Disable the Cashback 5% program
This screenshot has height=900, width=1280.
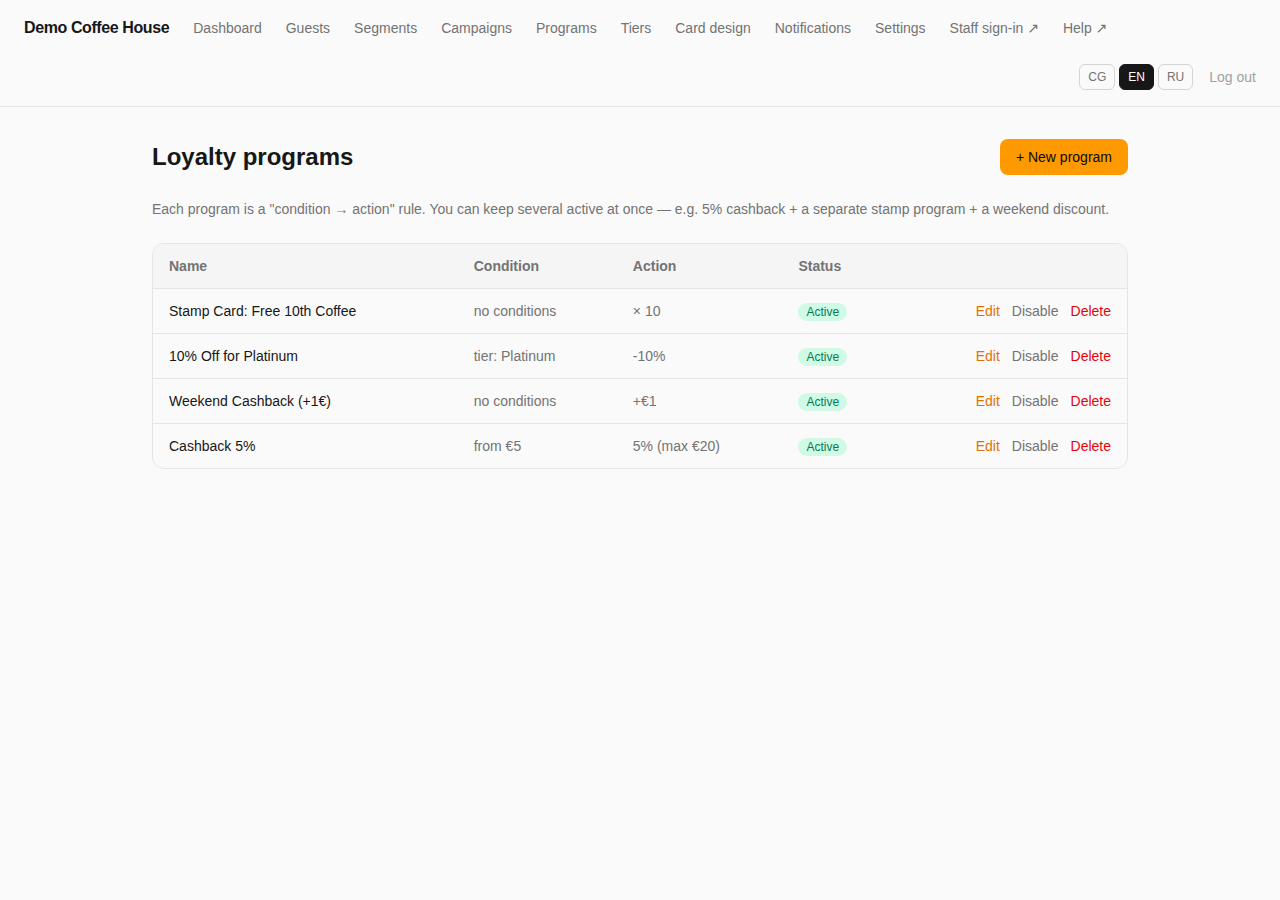click(x=1035, y=446)
